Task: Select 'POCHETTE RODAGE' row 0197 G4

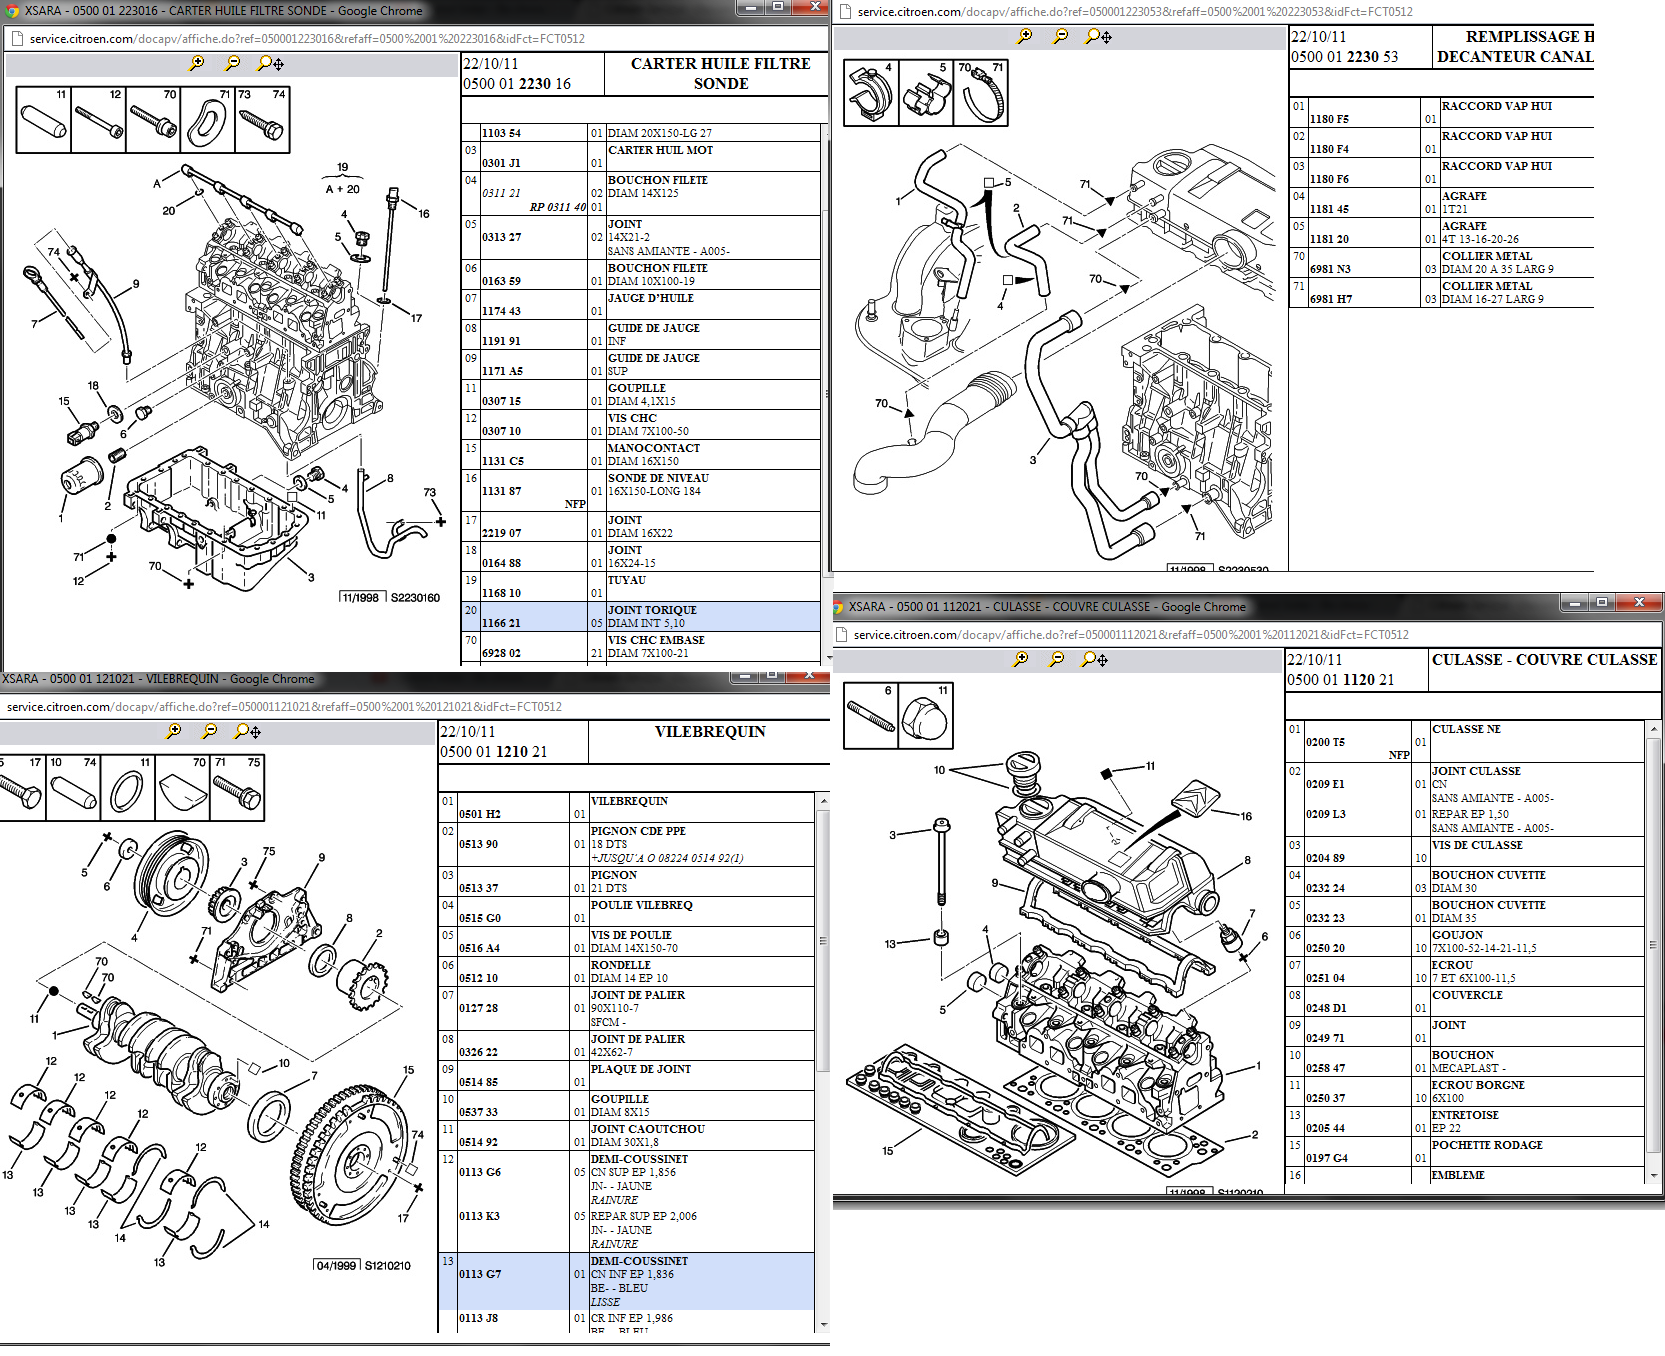Action: [1466, 1152]
